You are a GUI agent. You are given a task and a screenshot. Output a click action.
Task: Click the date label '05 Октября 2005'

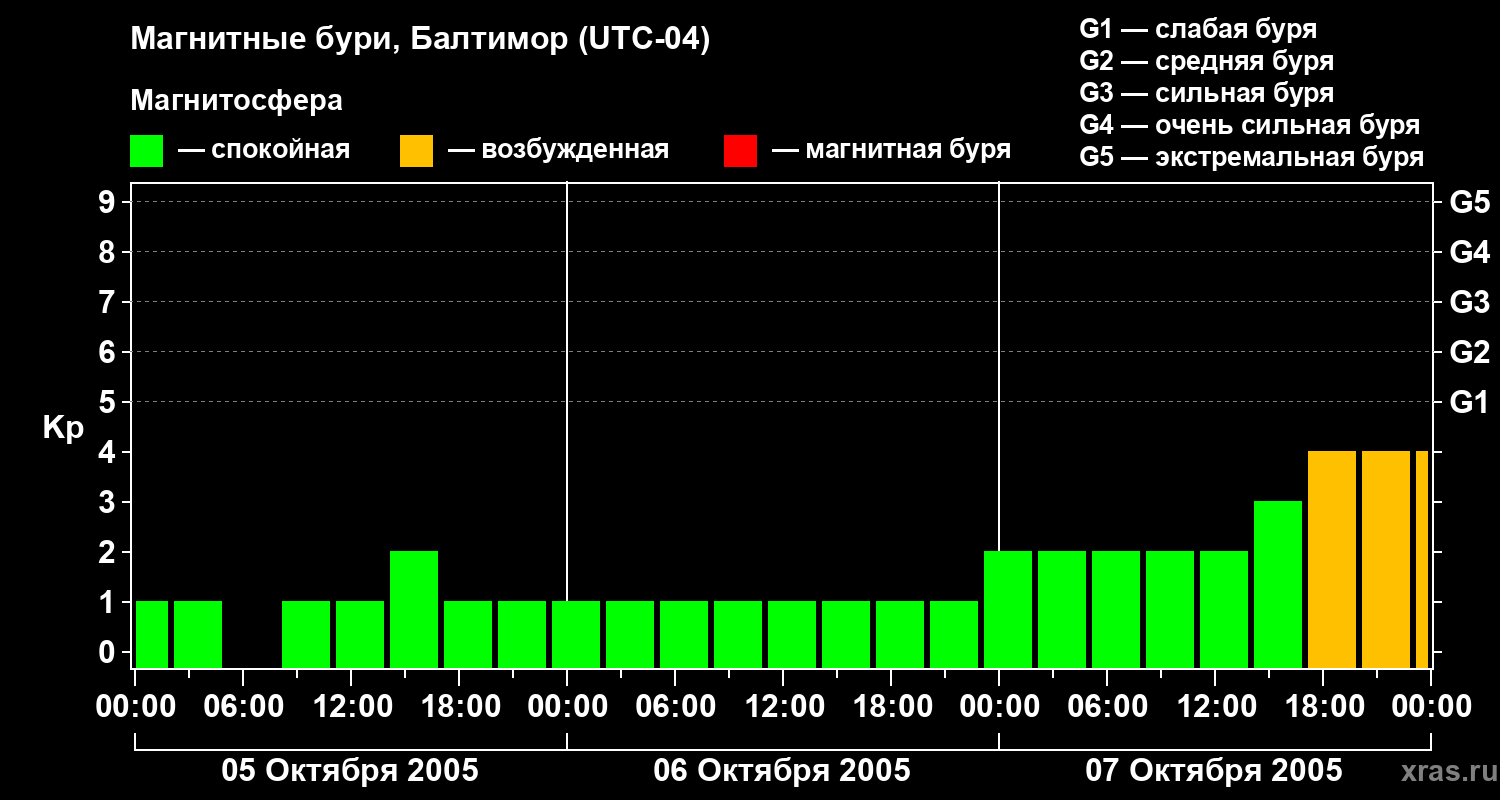point(350,771)
